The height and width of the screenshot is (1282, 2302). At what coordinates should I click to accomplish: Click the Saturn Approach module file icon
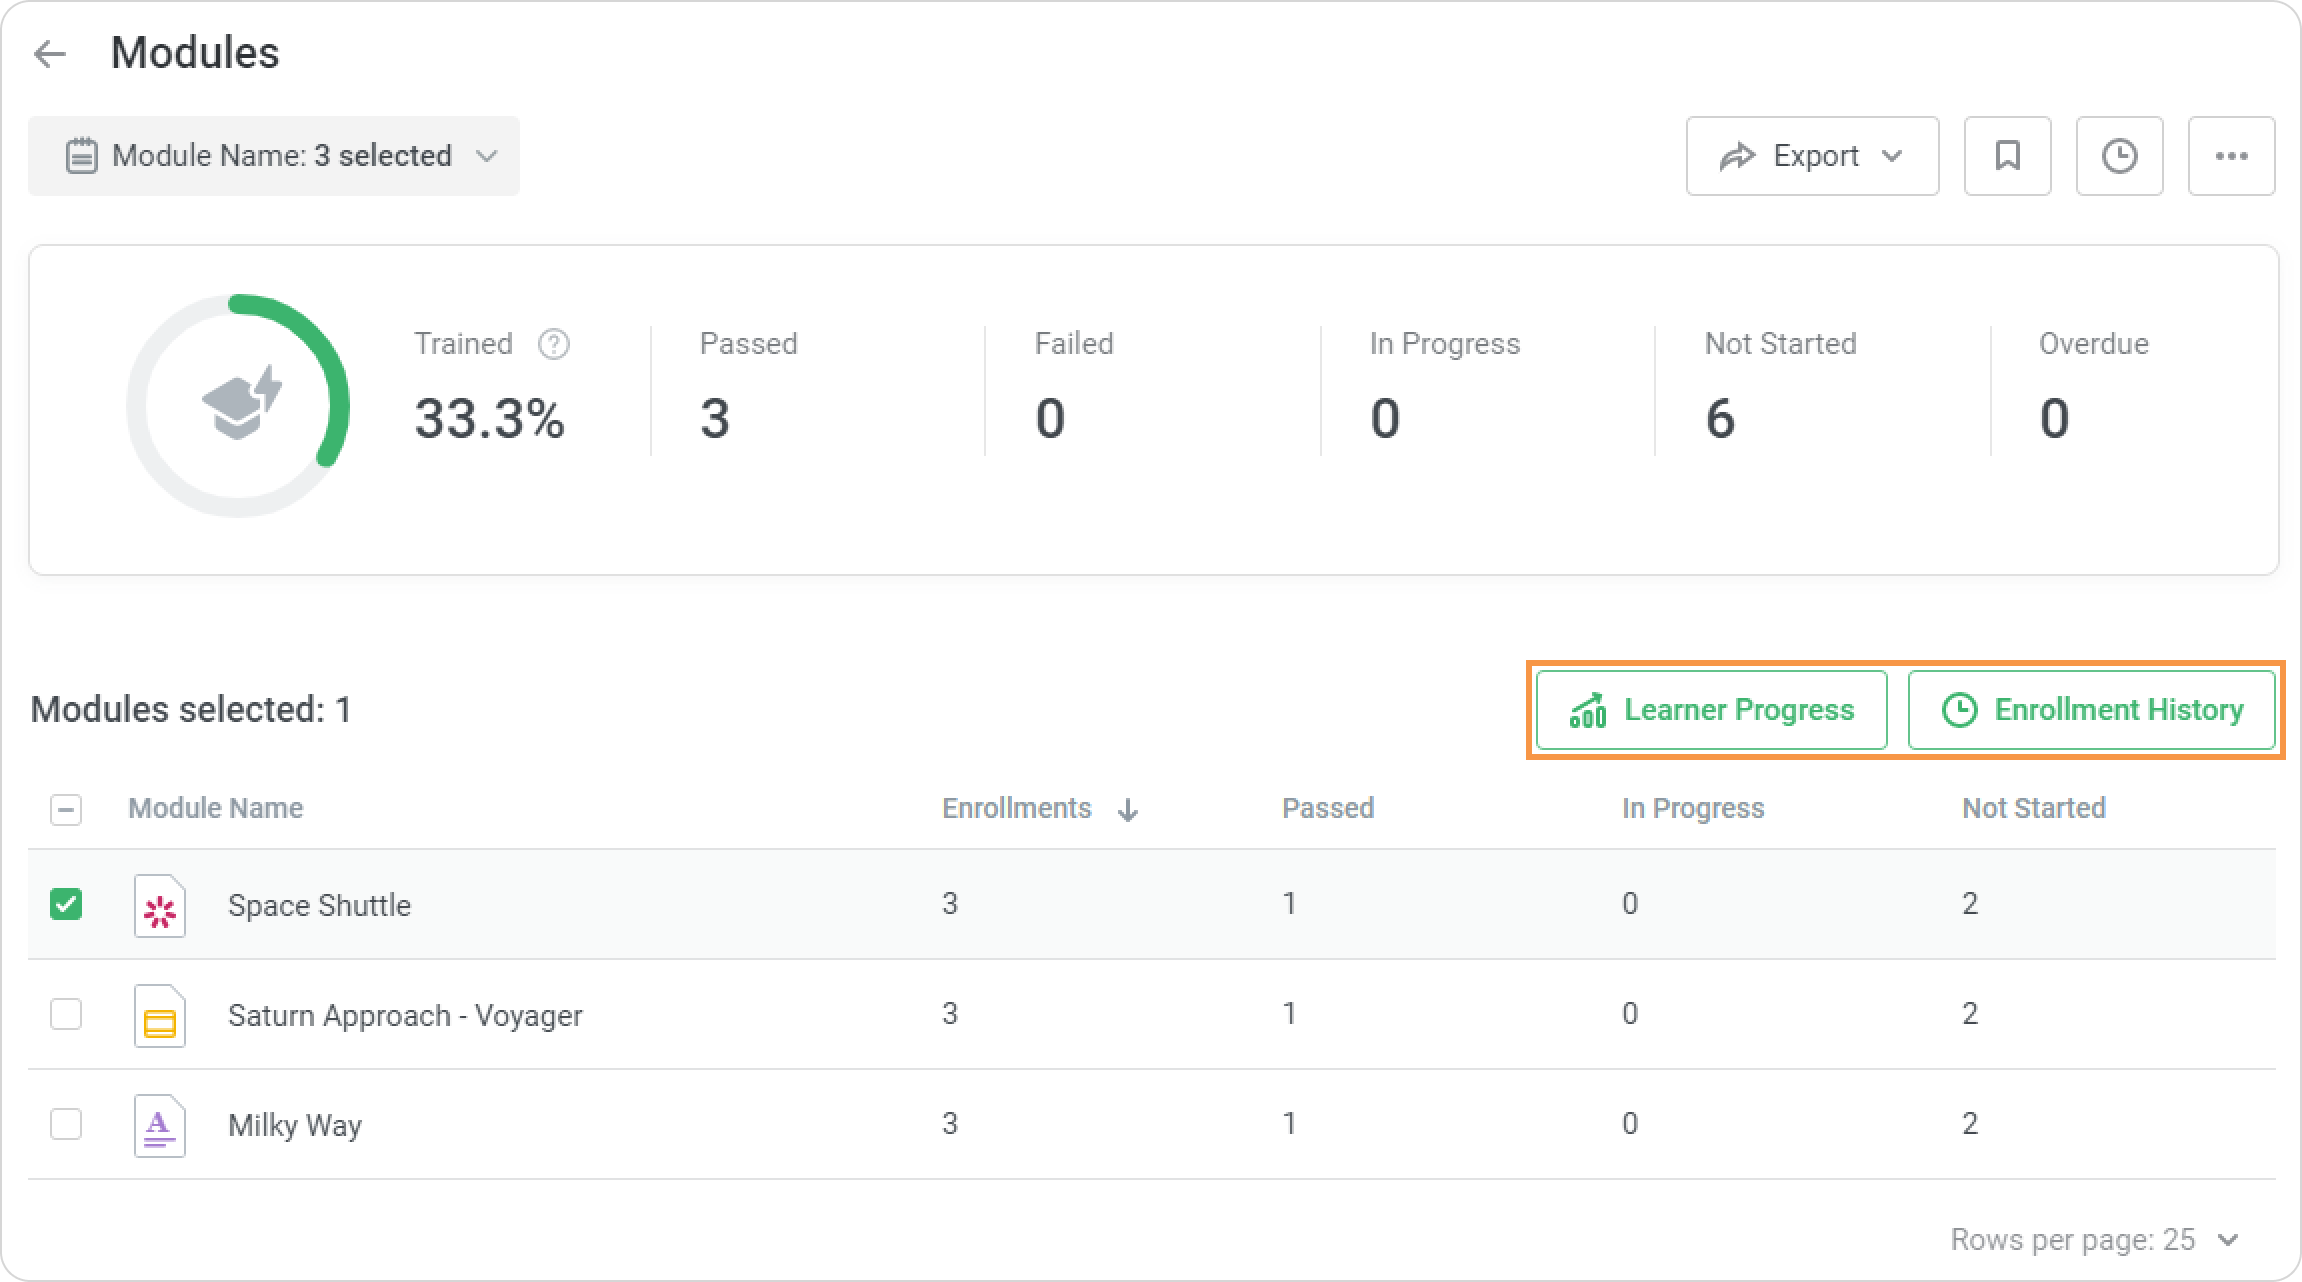coord(160,1016)
